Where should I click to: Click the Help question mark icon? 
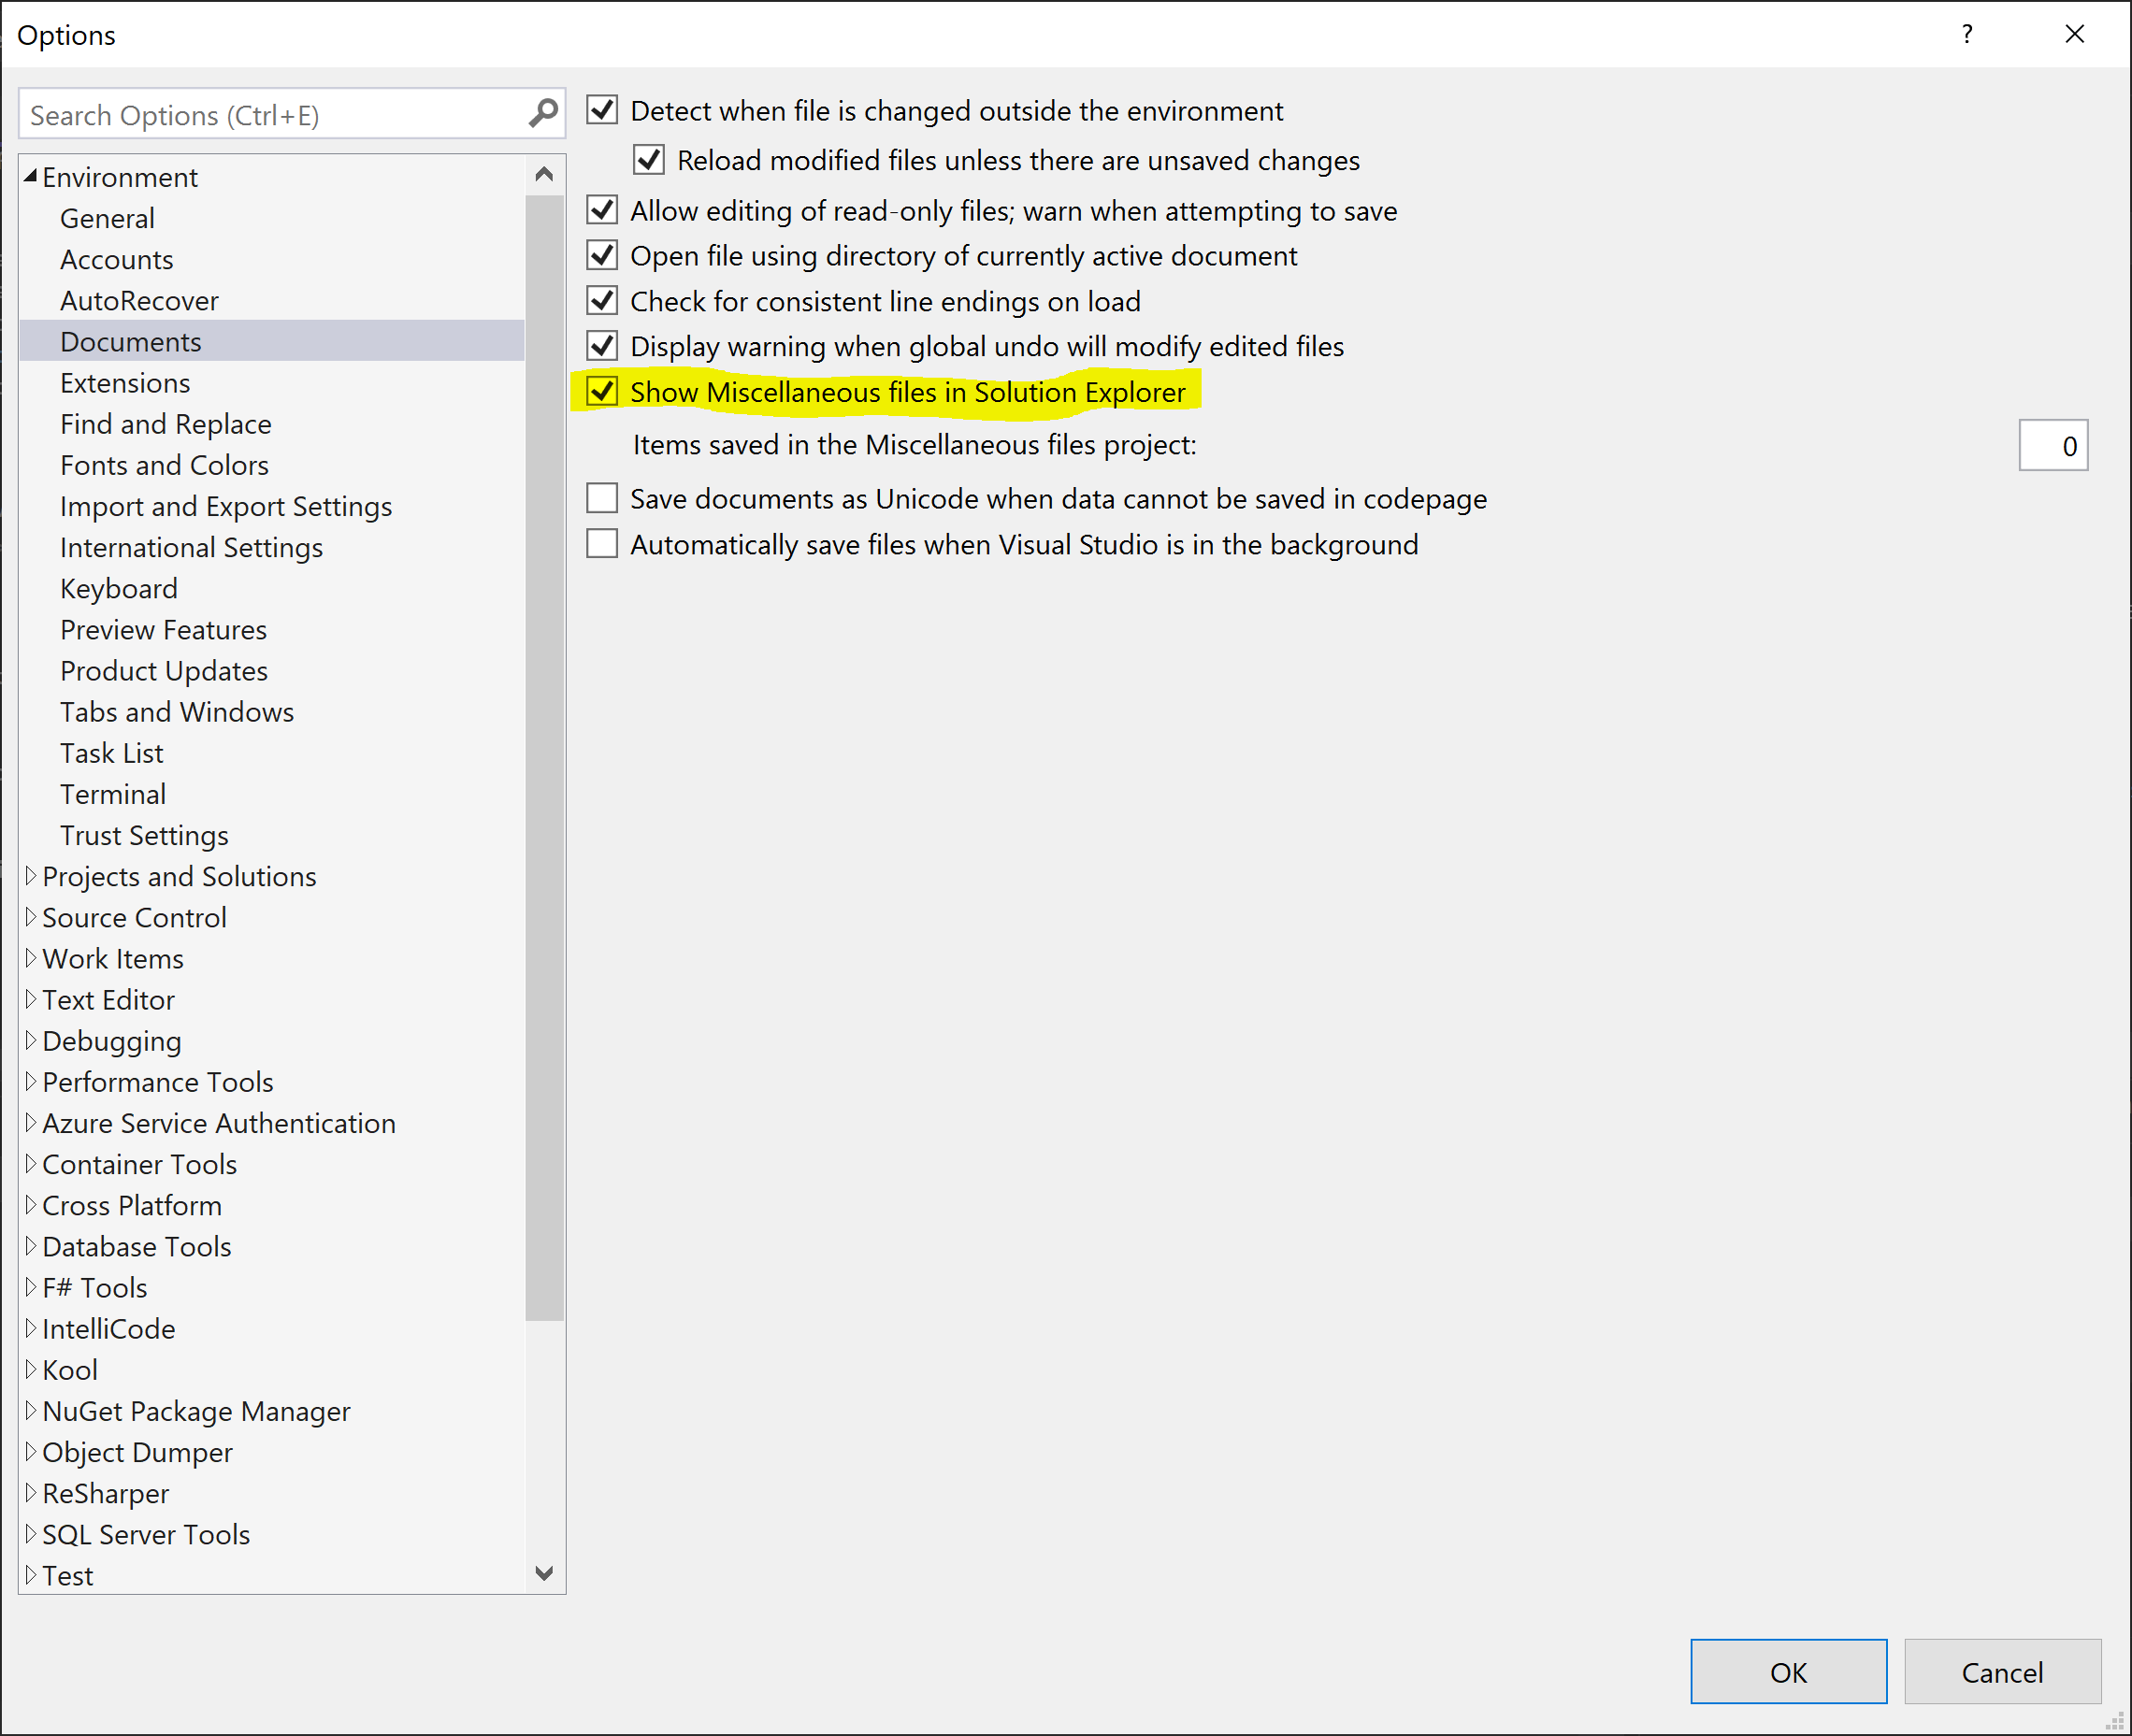pyautogui.click(x=1966, y=34)
